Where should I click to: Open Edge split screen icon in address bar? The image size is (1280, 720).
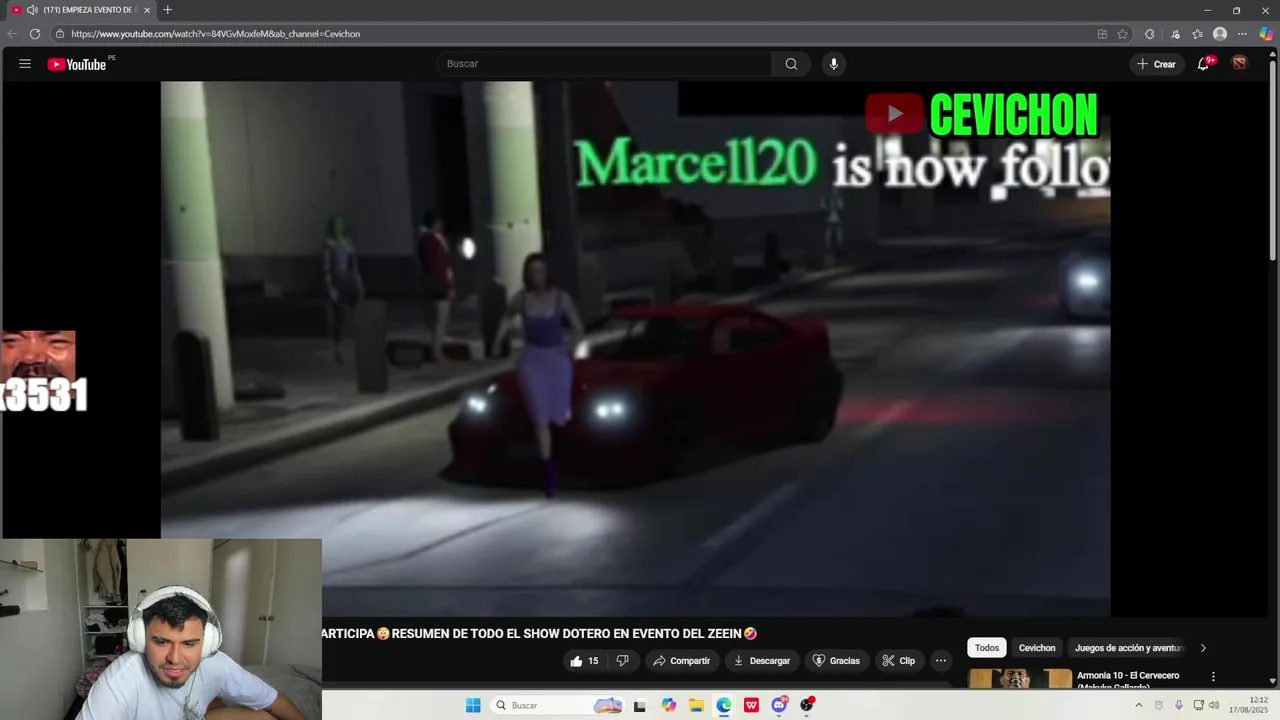[x=1102, y=34]
